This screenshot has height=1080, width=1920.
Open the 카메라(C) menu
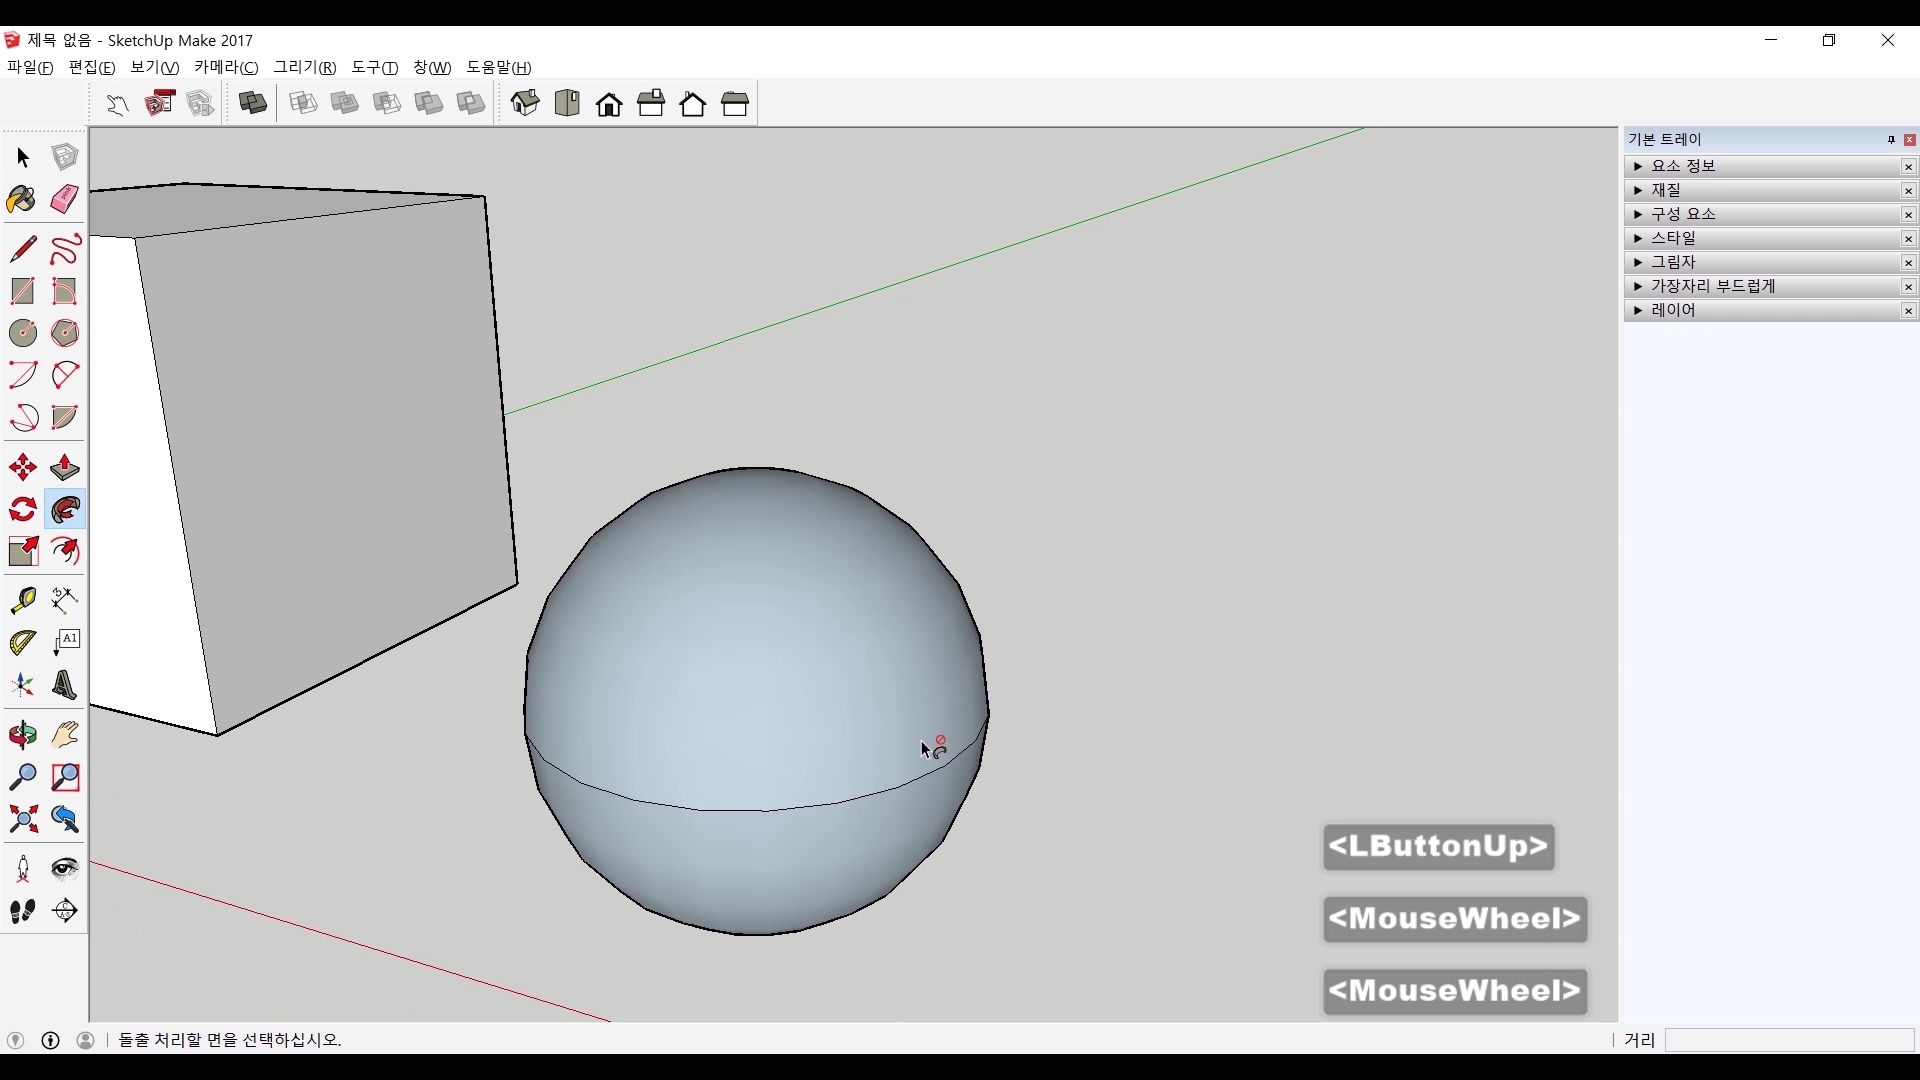point(226,67)
